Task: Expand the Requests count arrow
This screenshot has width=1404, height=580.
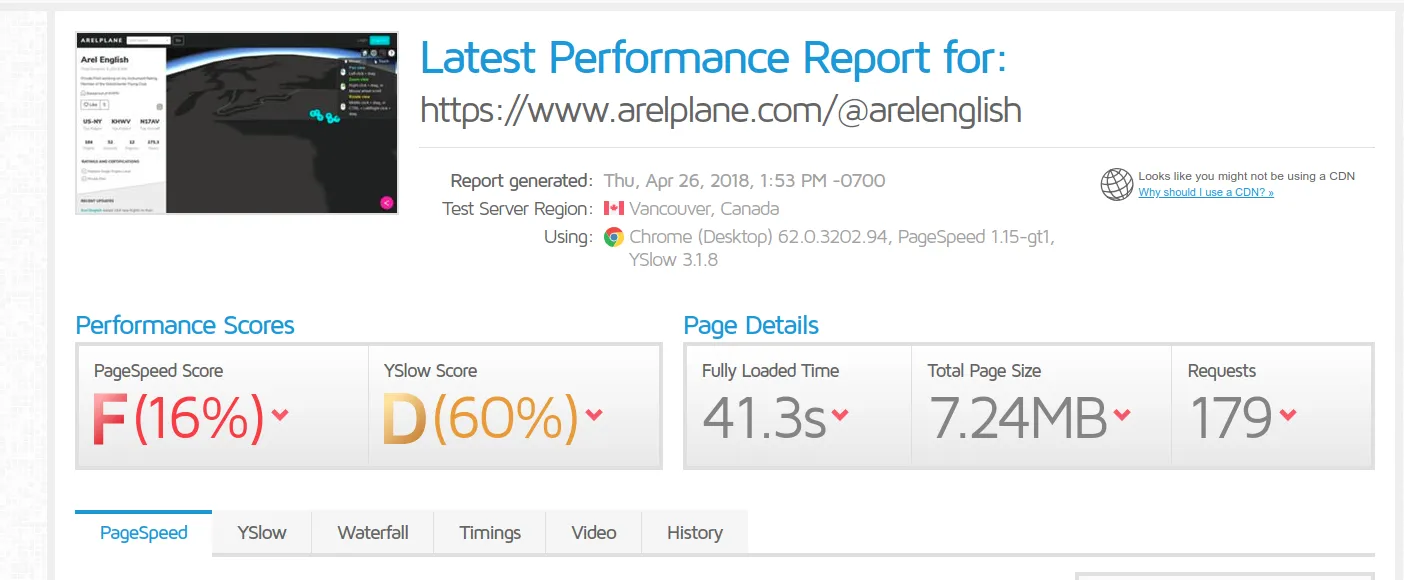Action: [x=1287, y=415]
